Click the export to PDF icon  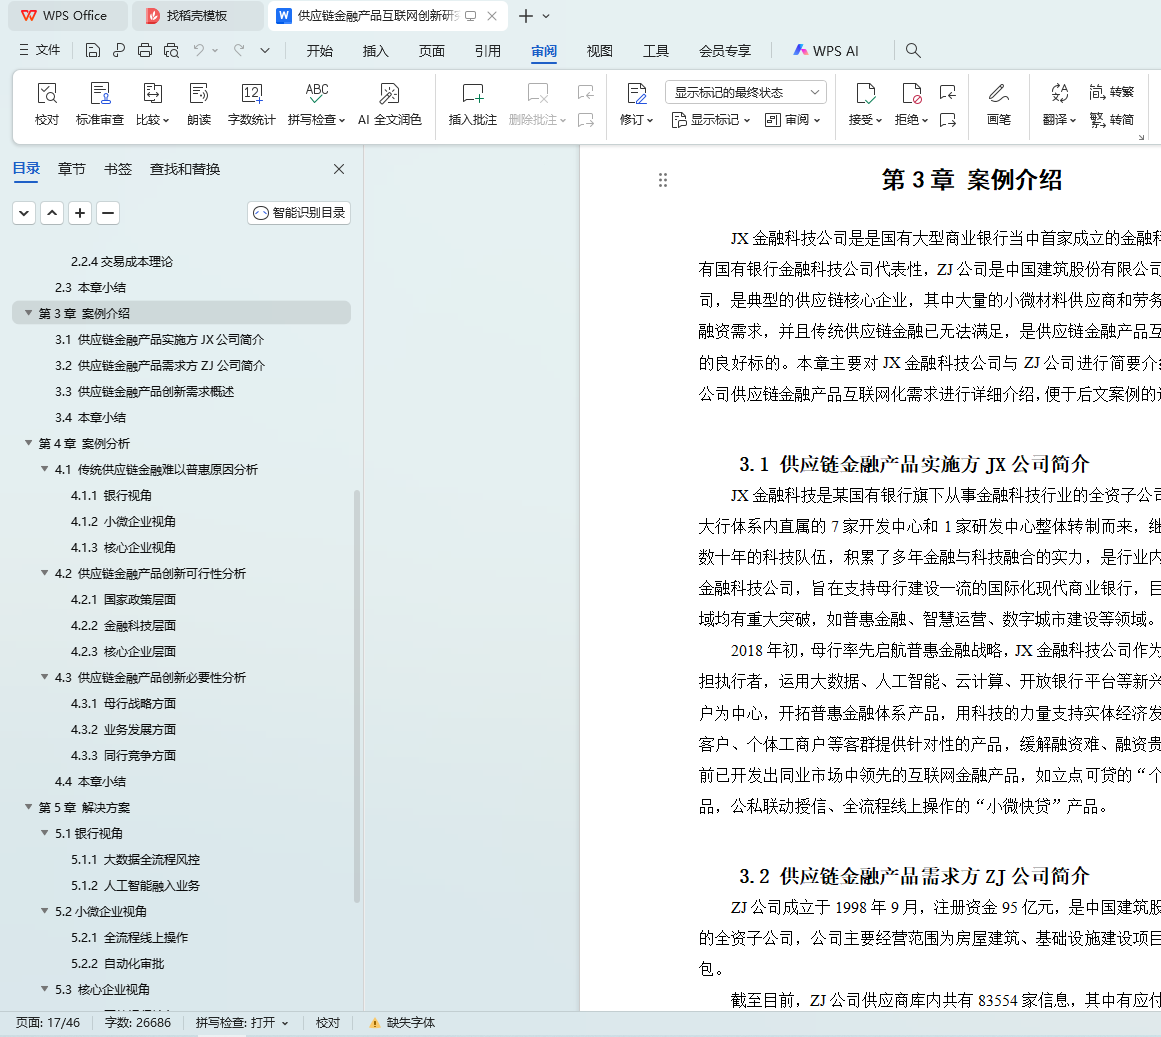118,50
